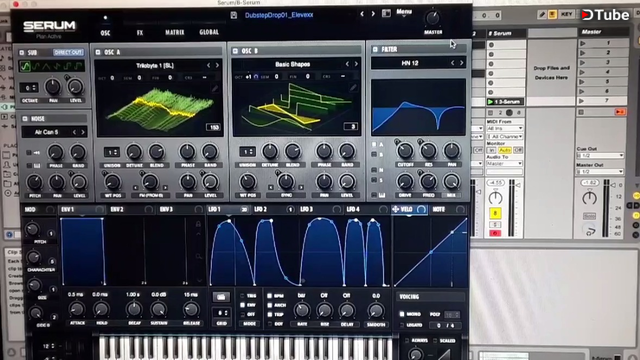
Task: Next filter type arrow after HN 12
Action: point(462,63)
